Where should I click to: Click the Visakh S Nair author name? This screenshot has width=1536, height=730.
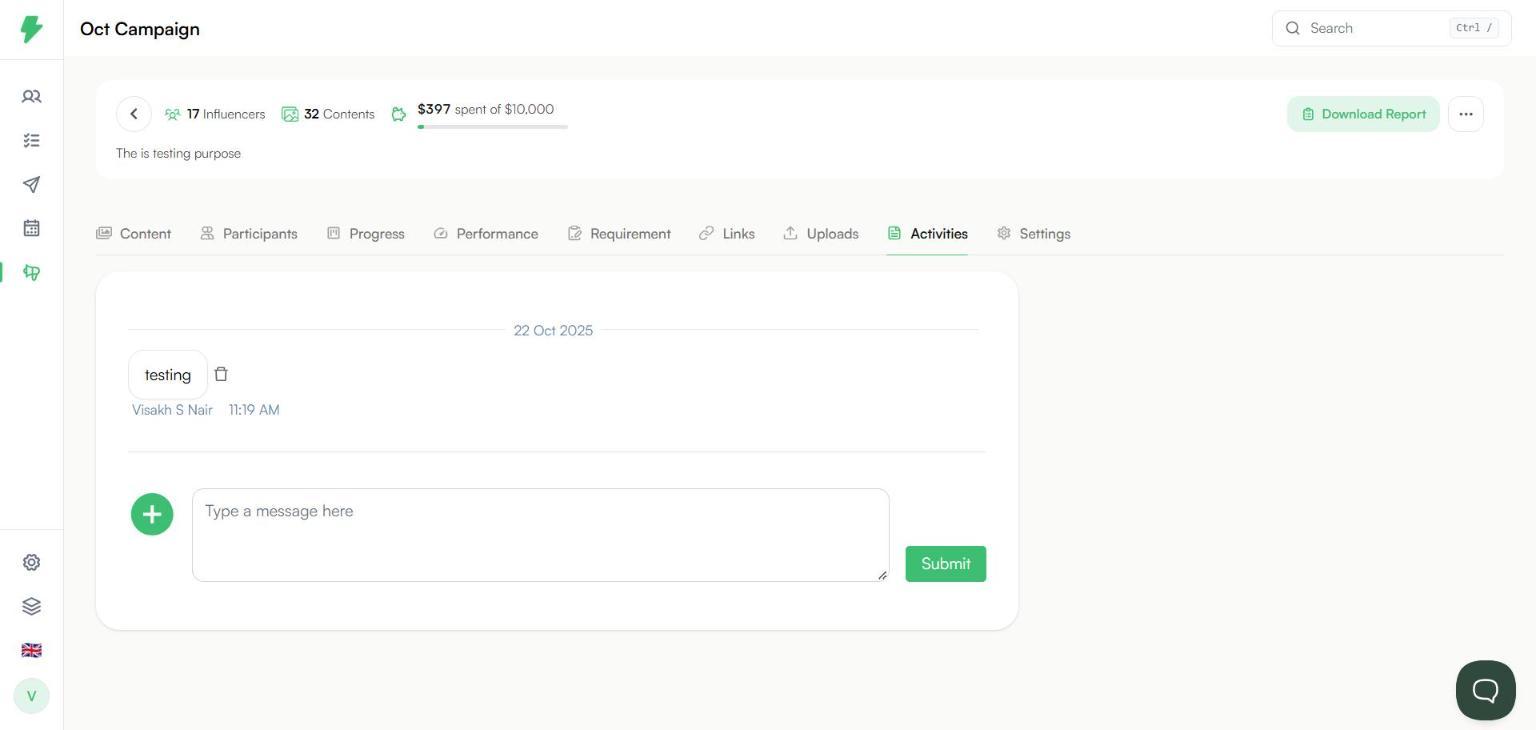click(x=172, y=410)
